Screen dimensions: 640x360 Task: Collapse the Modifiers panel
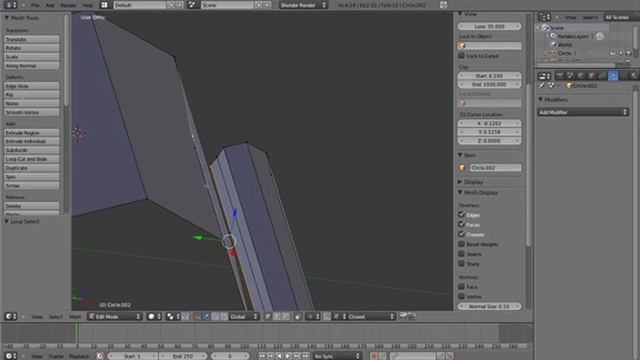tap(541, 99)
